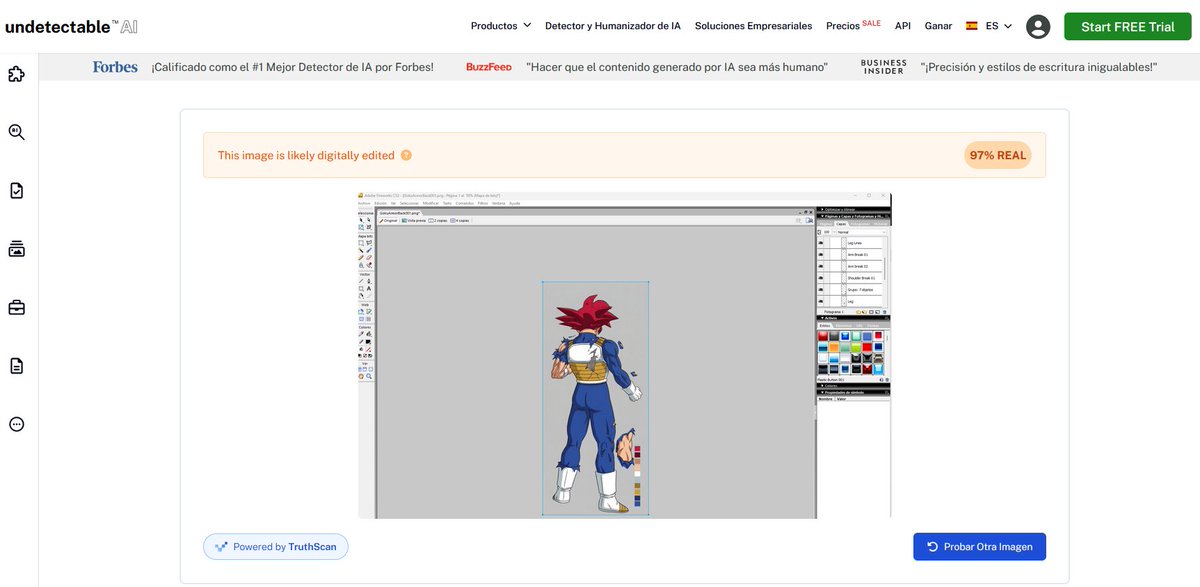The width and height of the screenshot is (1200, 587).
Task: Follow the Powered by TruthScan link
Action: [276, 547]
